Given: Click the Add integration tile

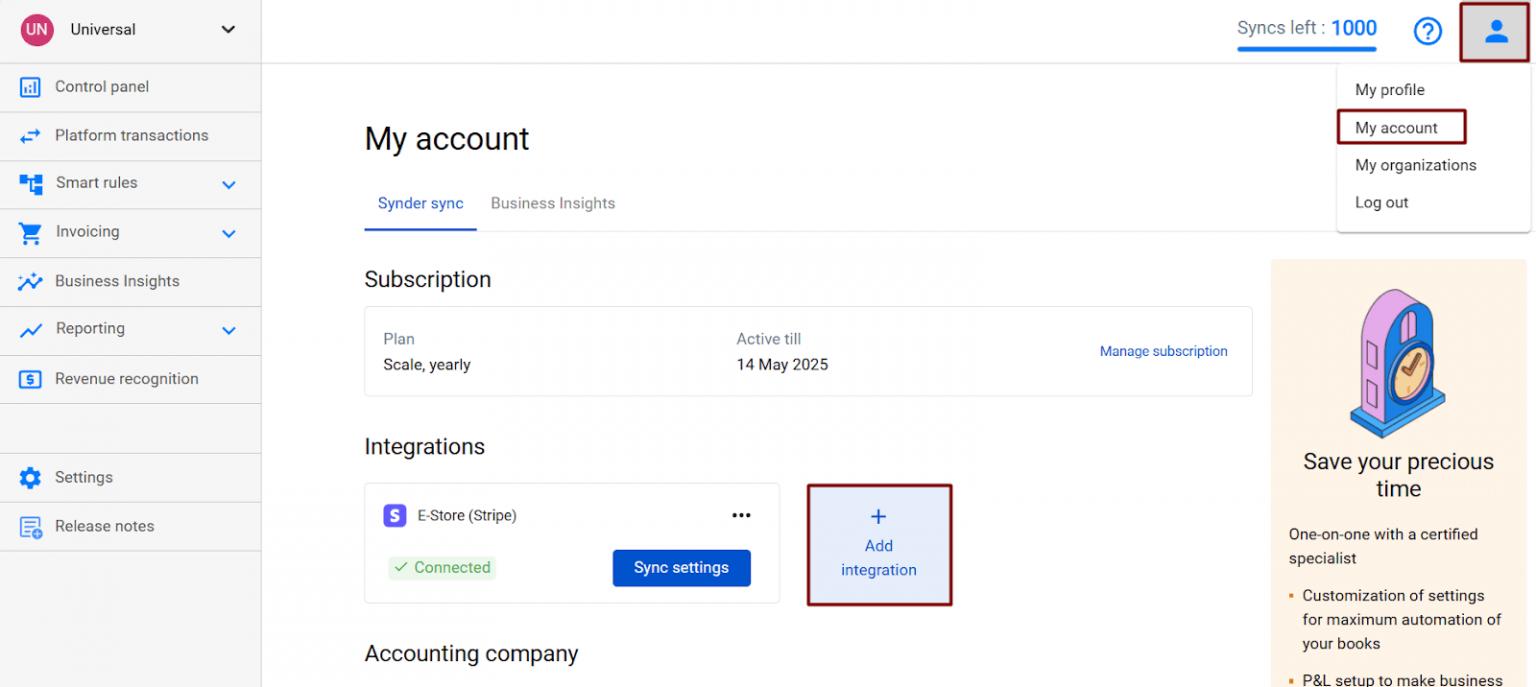Looking at the screenshot, I should coord(879,545).
